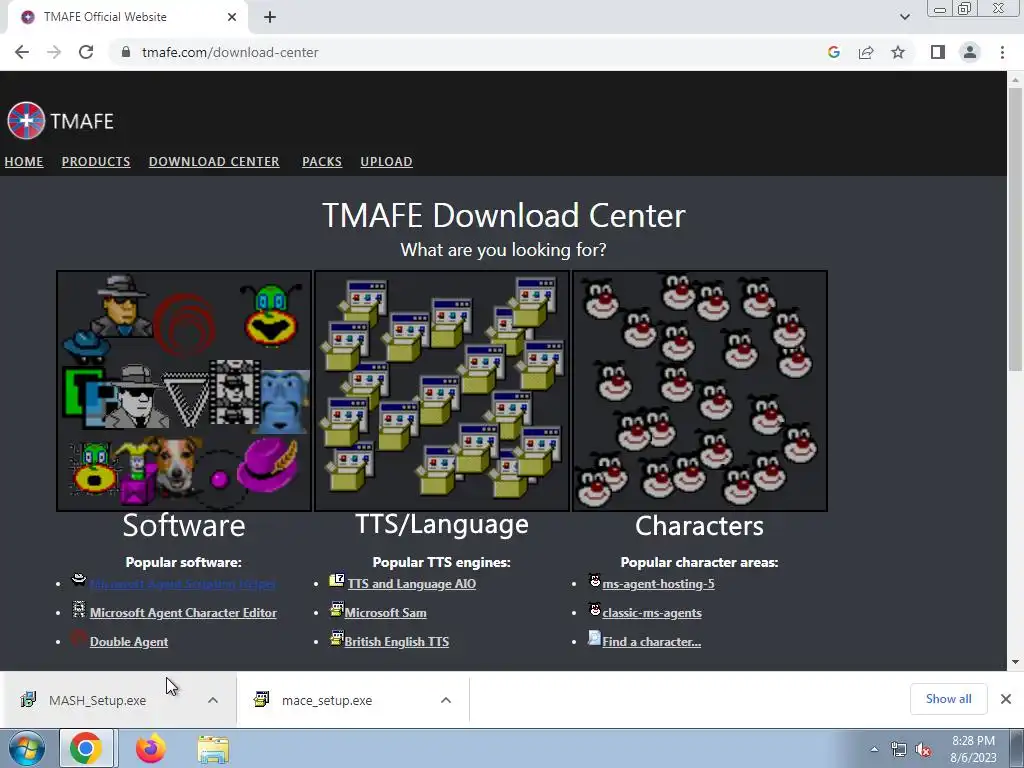Go back to previous page
1024x768 pixels.
pyautogui.click(x=22, y=52)
